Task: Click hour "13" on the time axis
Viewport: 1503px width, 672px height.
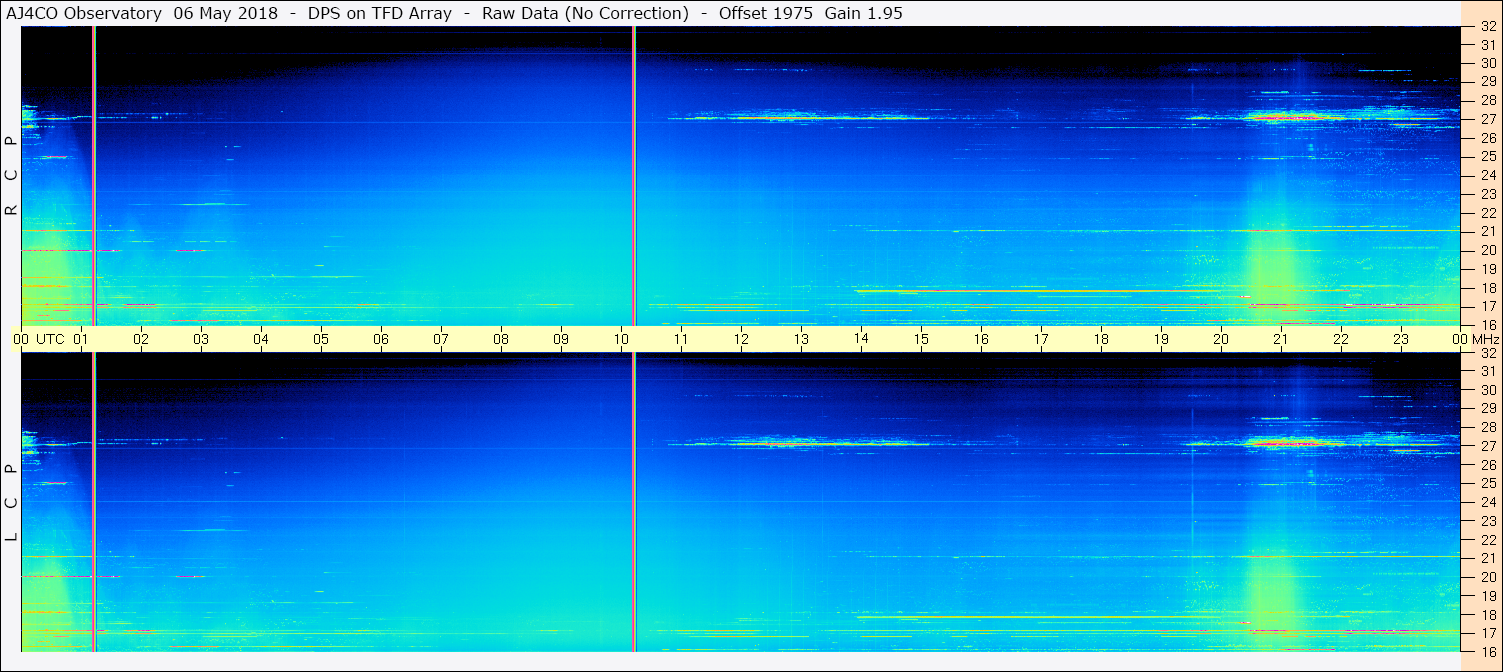Action: pos(801,339)
